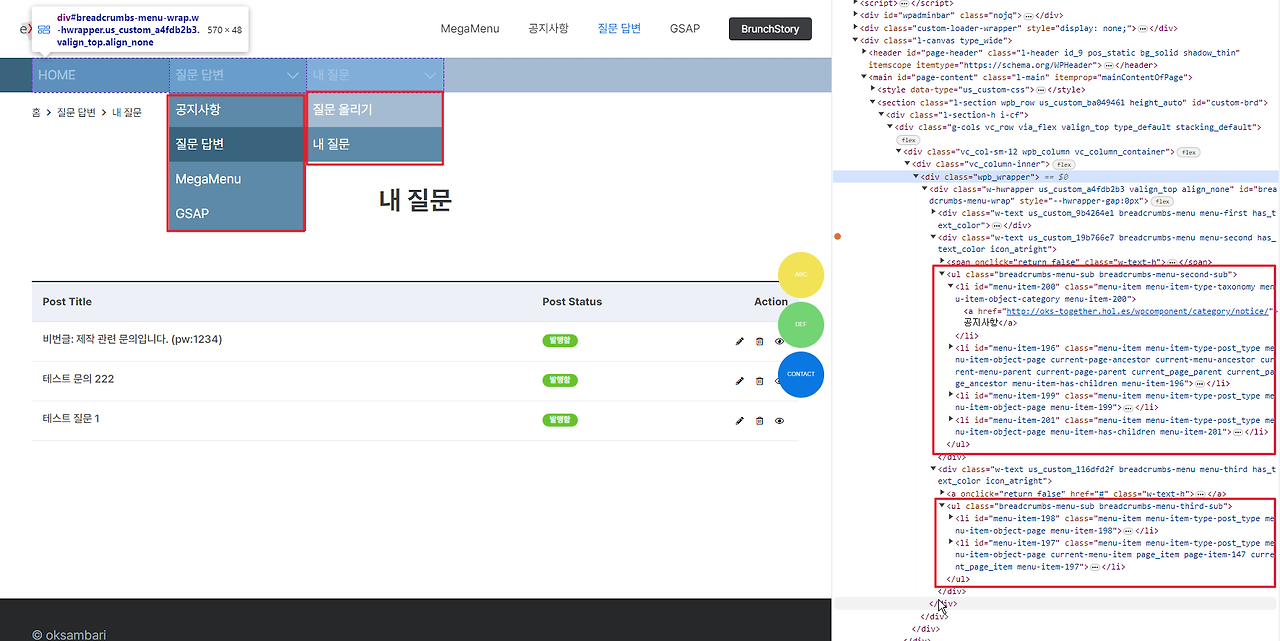1280x641 pixels.
Task: Click the BrunchStory button
Action: (770, 29)
